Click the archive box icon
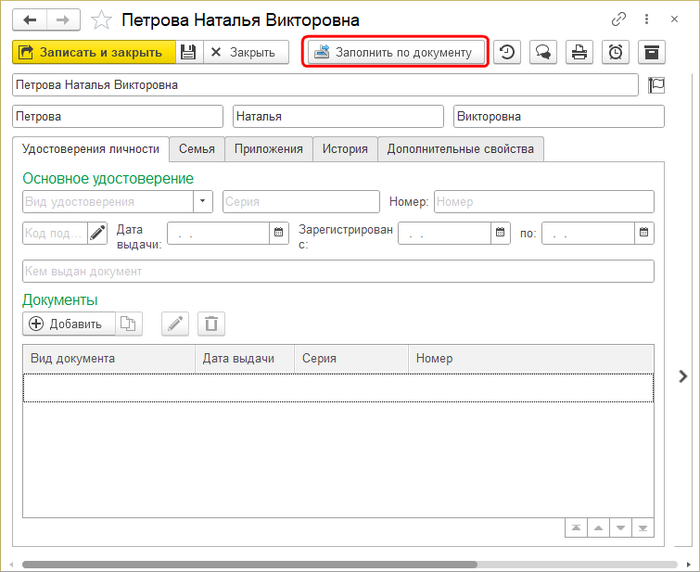Screen dimensions: 700x572 click(652, 52)
